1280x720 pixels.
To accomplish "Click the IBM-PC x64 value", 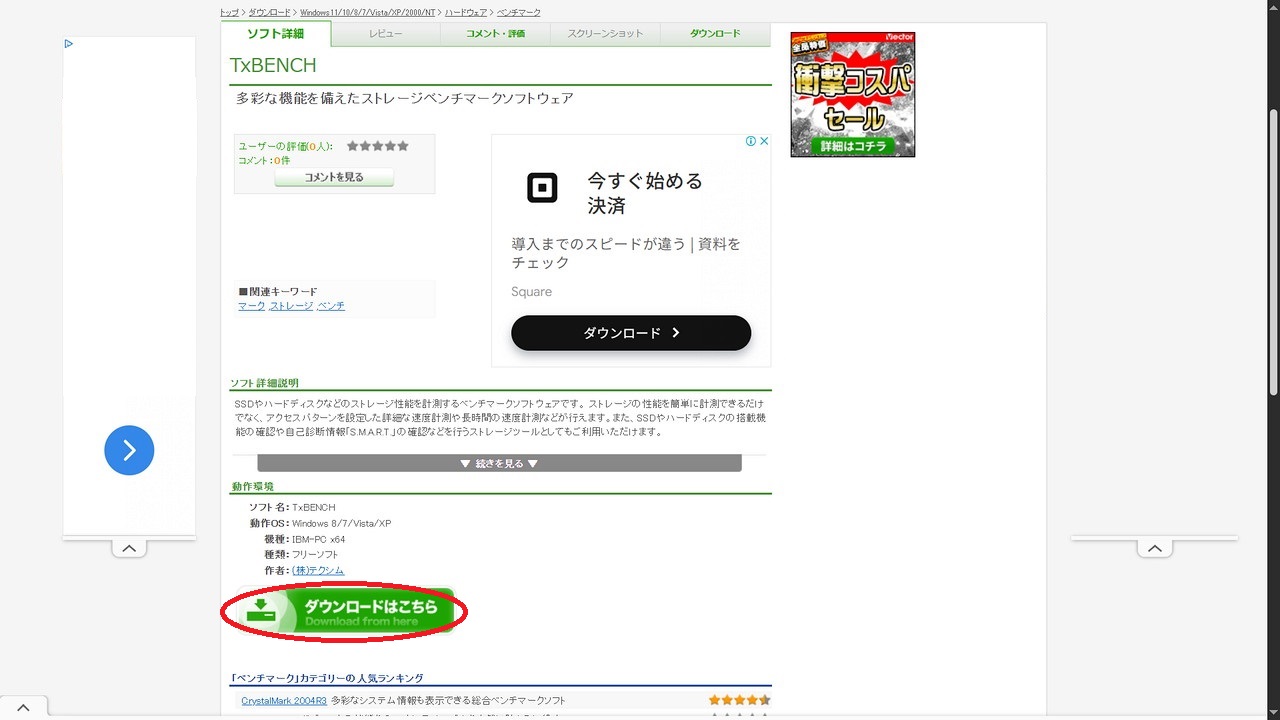I will pos(318,539).
